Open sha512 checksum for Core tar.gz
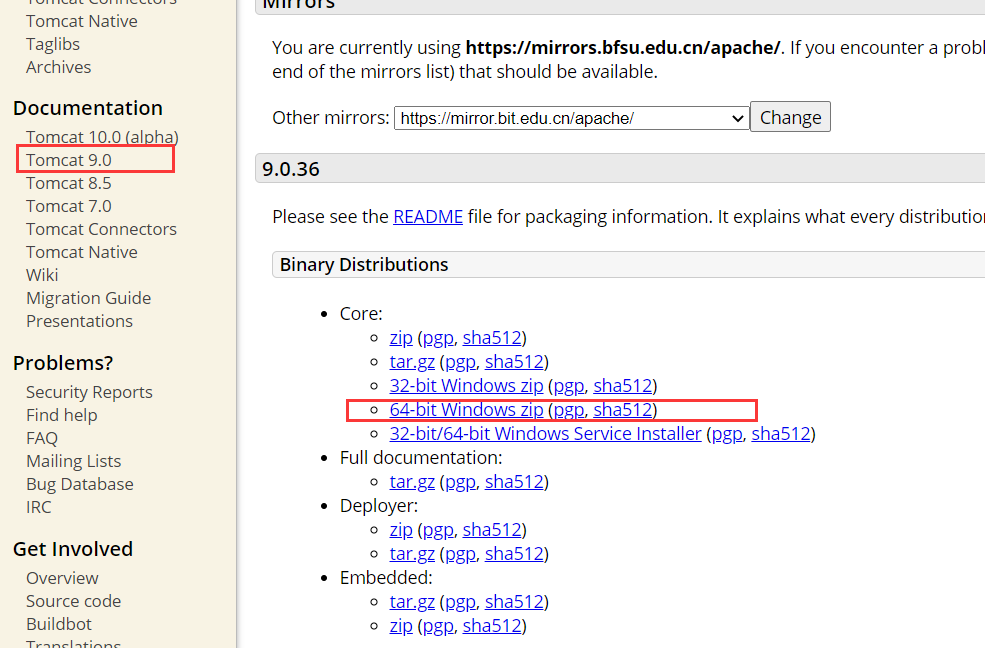The height and width of the screenshot is (648, 985). pyautogui.click(x=514, y=362)
